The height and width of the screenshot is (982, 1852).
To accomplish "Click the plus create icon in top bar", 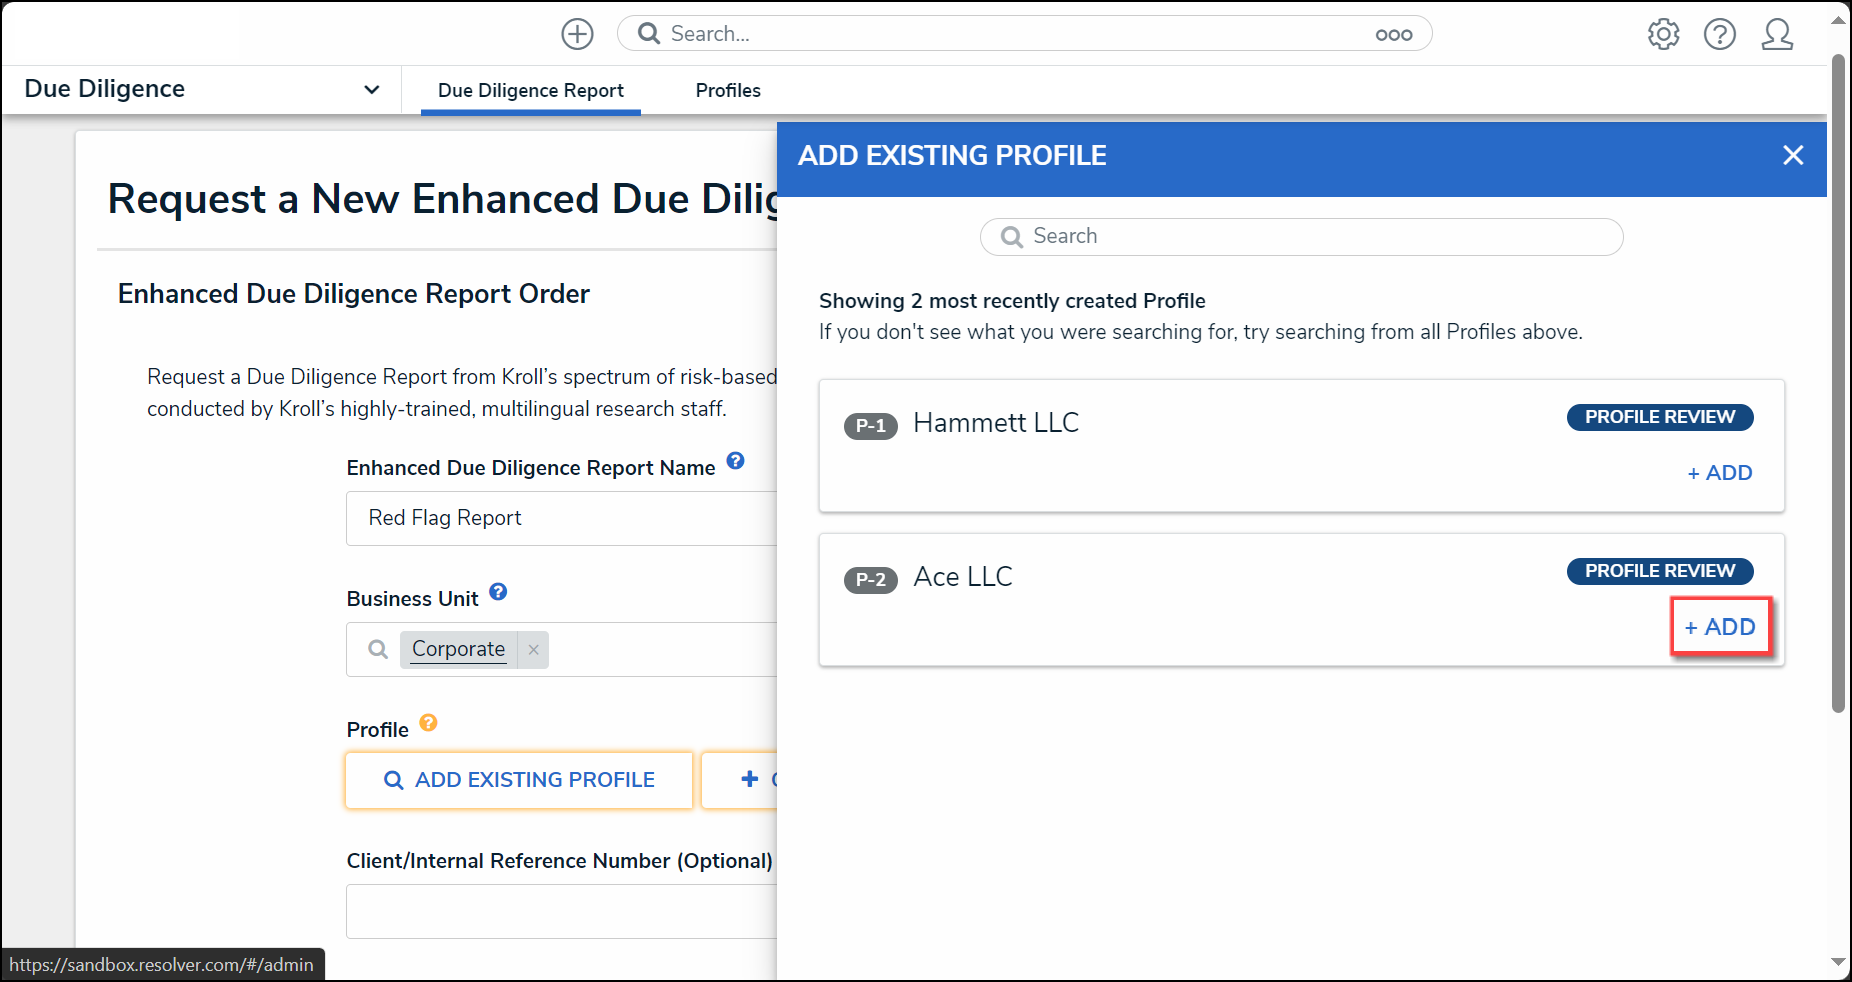I will [577, 34].
